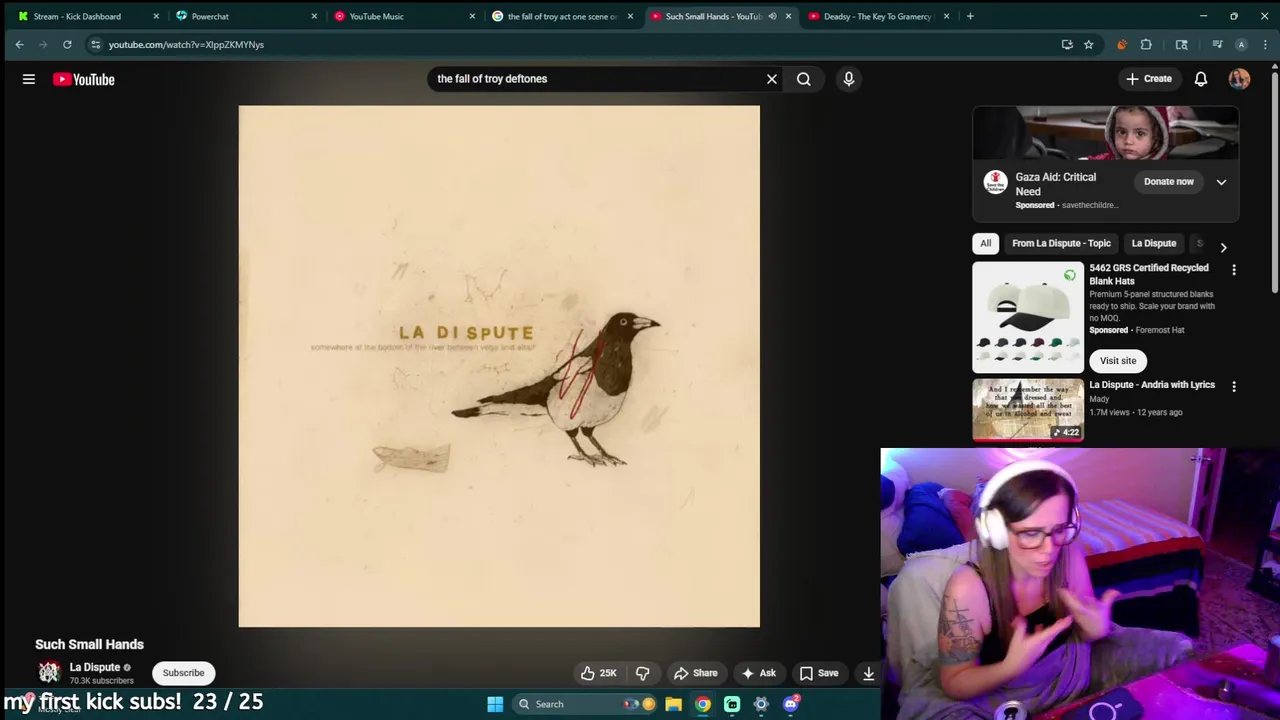The height and width of the screenshot is (720, 1280).
Task: Select the All filter chip
Action: [985, 243]
